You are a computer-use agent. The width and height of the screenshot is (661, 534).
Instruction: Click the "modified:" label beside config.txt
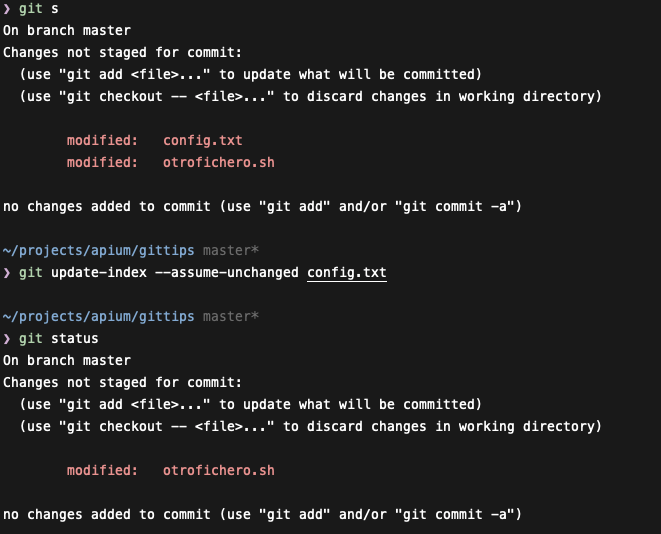[x=102, y=141]
